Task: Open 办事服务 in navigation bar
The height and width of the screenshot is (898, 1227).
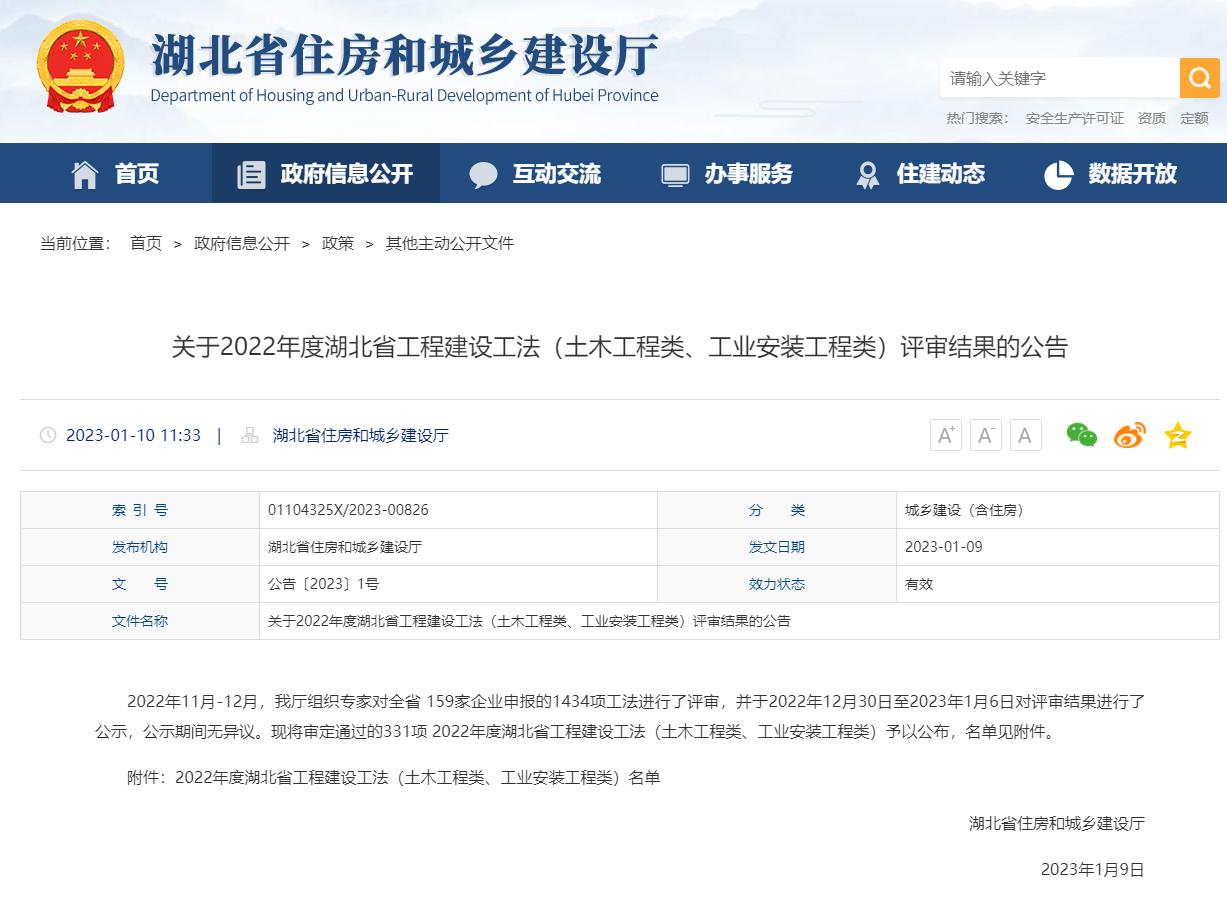Action: 727,174
